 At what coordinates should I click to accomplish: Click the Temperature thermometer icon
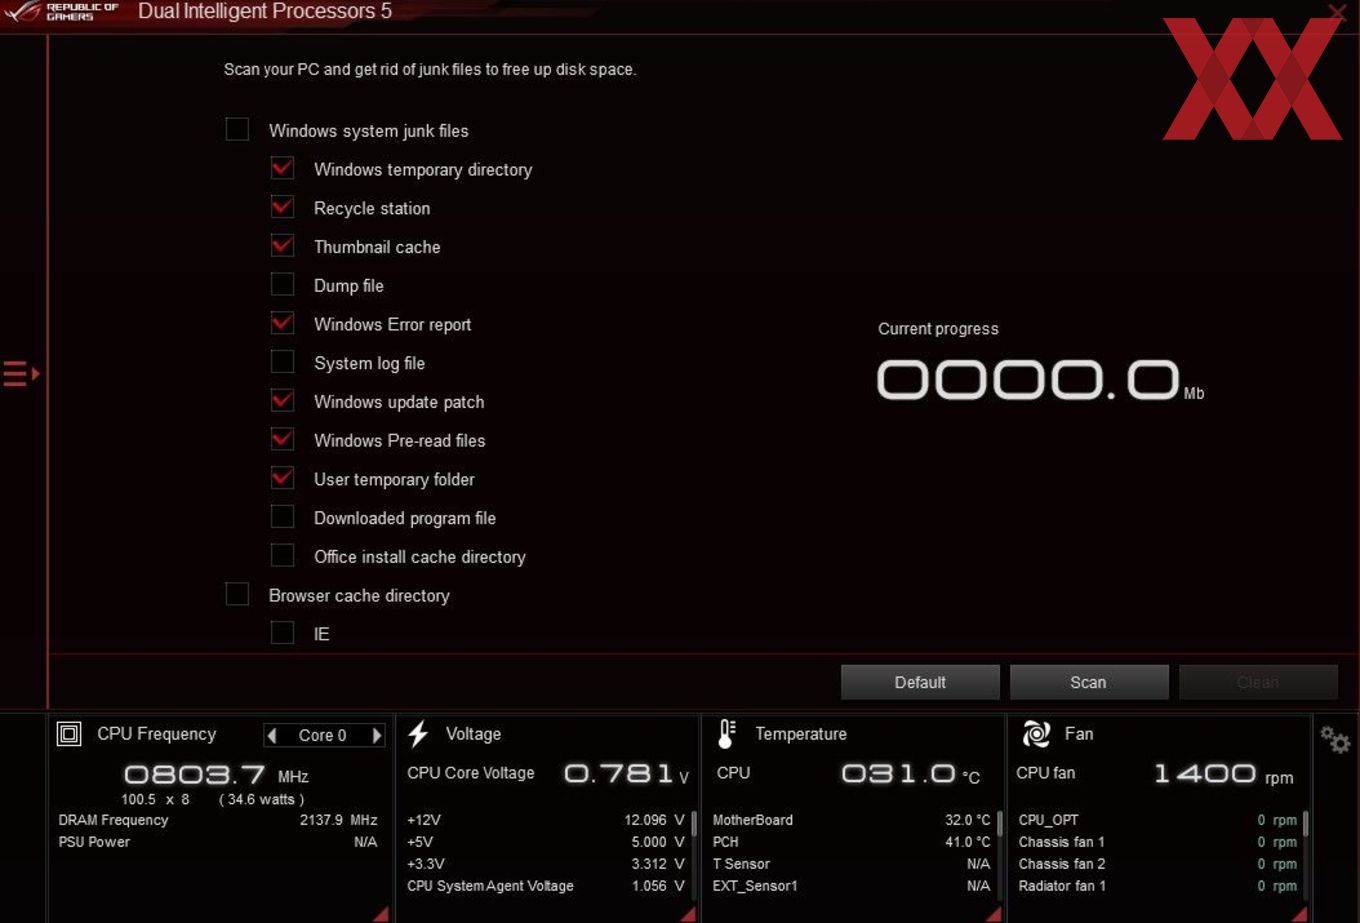click(x=727, y=734)
